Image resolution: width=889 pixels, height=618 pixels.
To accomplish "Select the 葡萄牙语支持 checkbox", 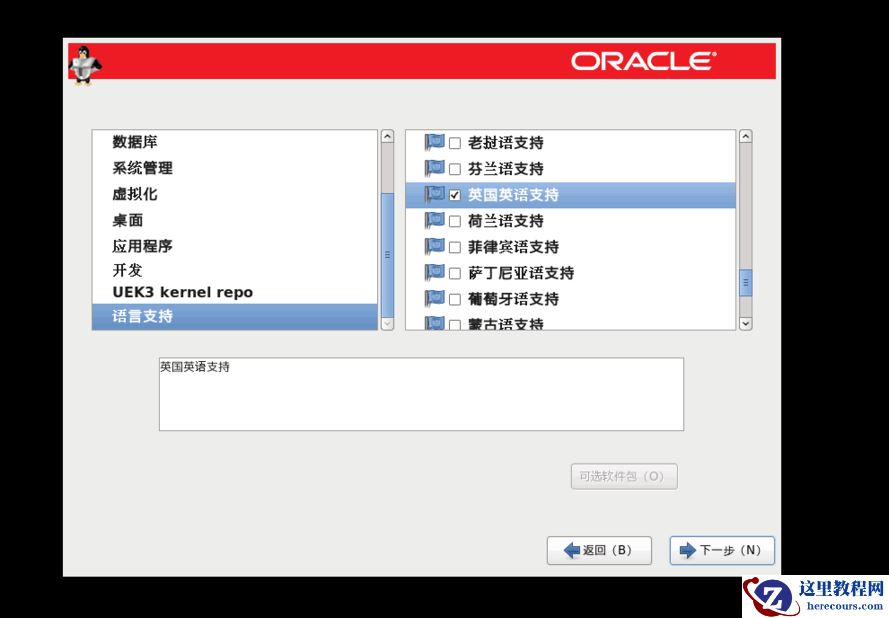I will pyautogui.click(x=455, y=299).
